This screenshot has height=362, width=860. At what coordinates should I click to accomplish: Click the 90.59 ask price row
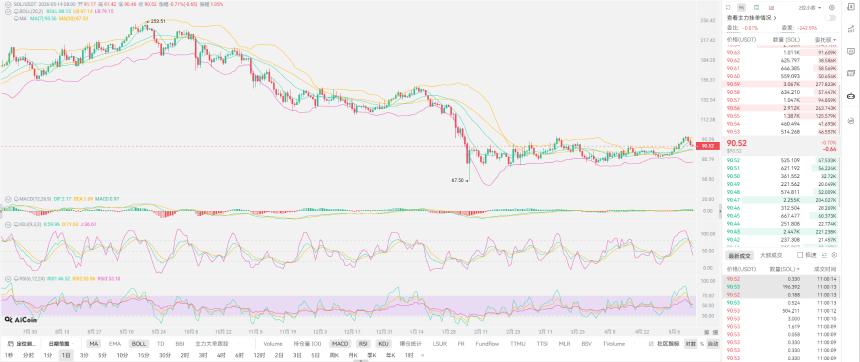pyautogui.click(x=782, y=84)
